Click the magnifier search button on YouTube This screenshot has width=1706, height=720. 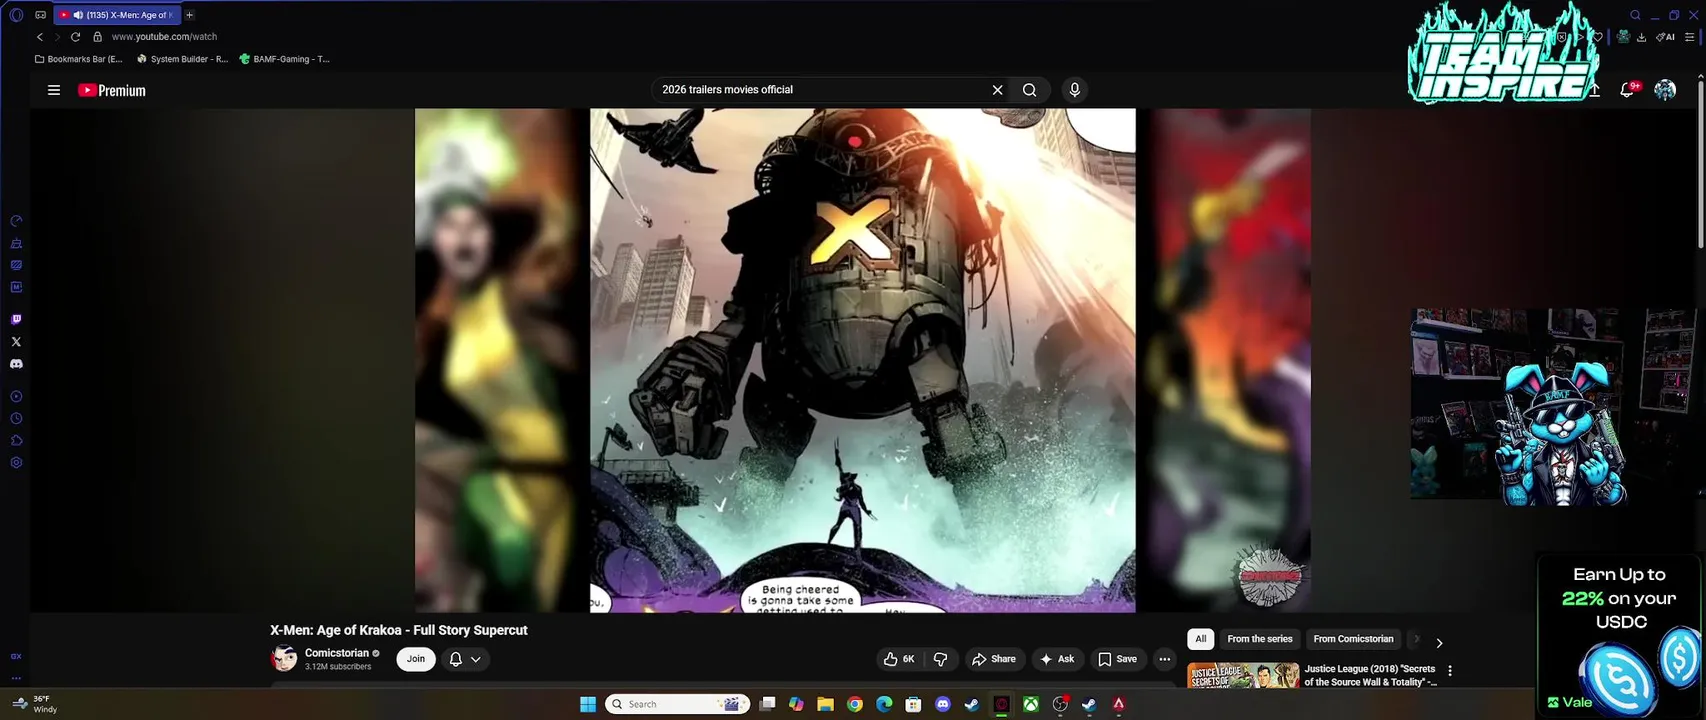(1029, 90)
